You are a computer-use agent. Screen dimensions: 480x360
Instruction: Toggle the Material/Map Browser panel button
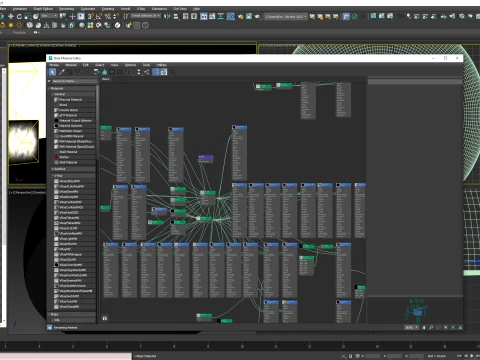coord(156,72)
